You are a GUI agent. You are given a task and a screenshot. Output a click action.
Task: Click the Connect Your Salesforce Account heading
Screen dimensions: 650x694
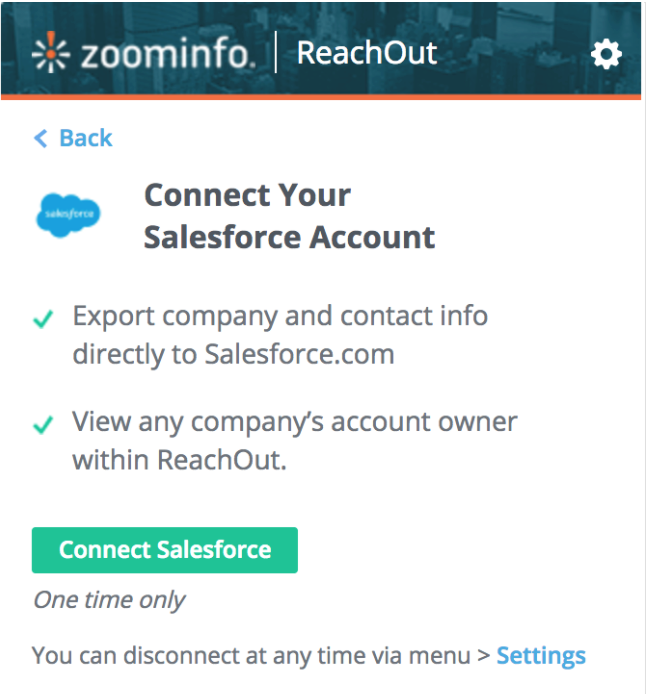click(289, 216)
